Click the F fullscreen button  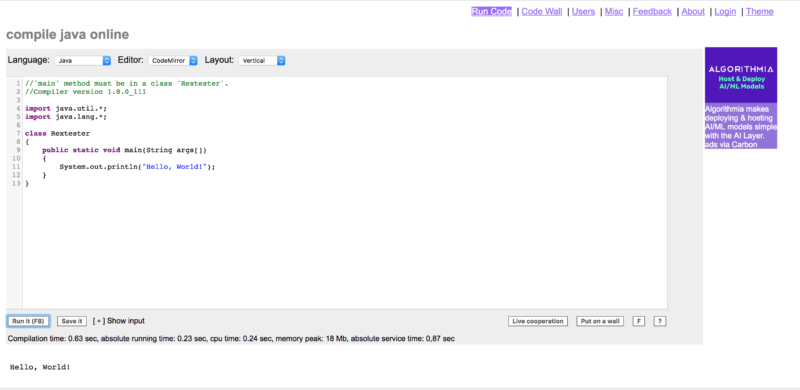(x=639, y=321)
